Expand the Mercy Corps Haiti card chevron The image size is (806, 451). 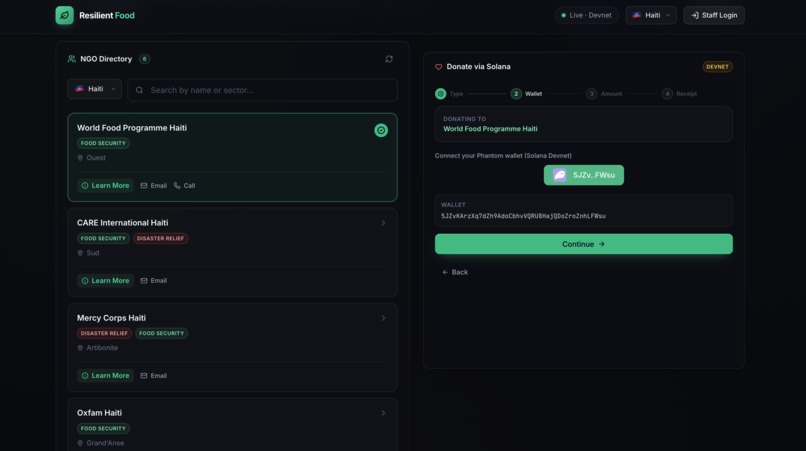383,318
